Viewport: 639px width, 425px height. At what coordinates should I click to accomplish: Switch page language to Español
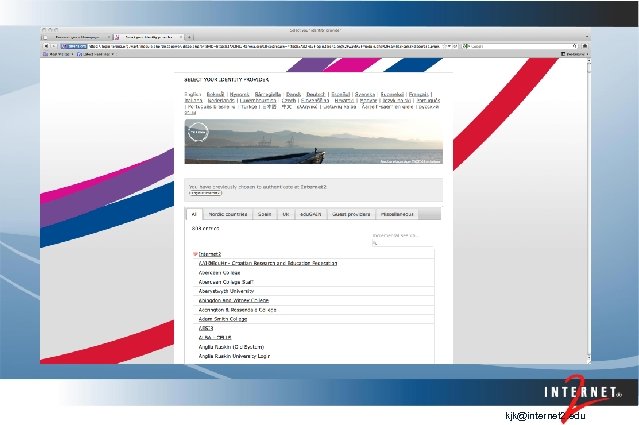coord(341,94)
